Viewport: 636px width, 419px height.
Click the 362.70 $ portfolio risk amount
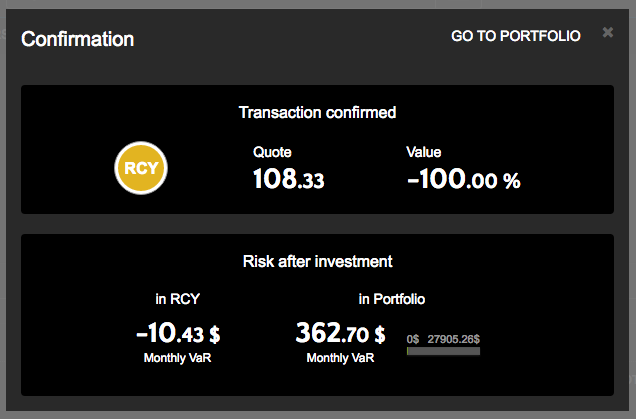coord(340,332)
